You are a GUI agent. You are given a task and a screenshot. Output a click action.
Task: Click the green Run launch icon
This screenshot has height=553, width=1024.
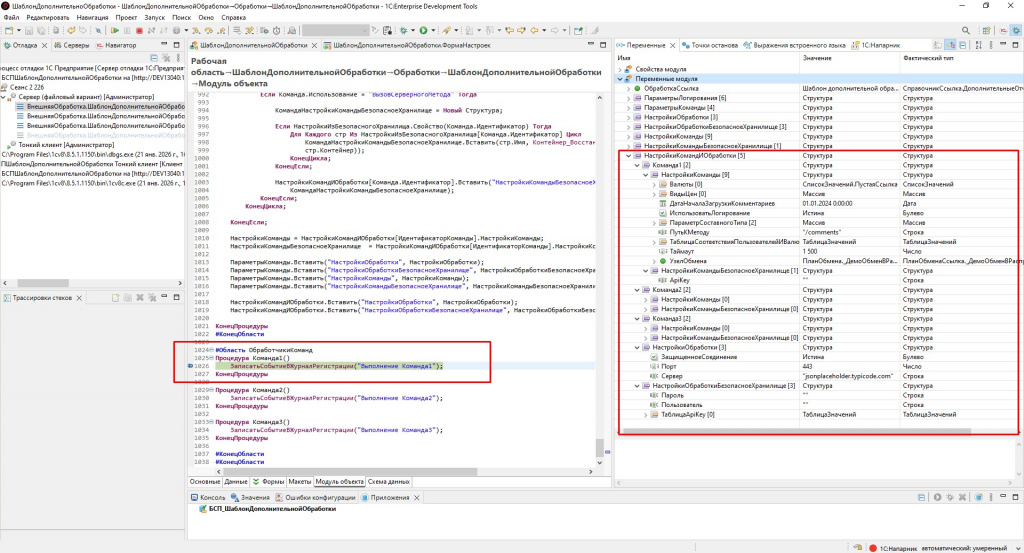click(424, 31)
